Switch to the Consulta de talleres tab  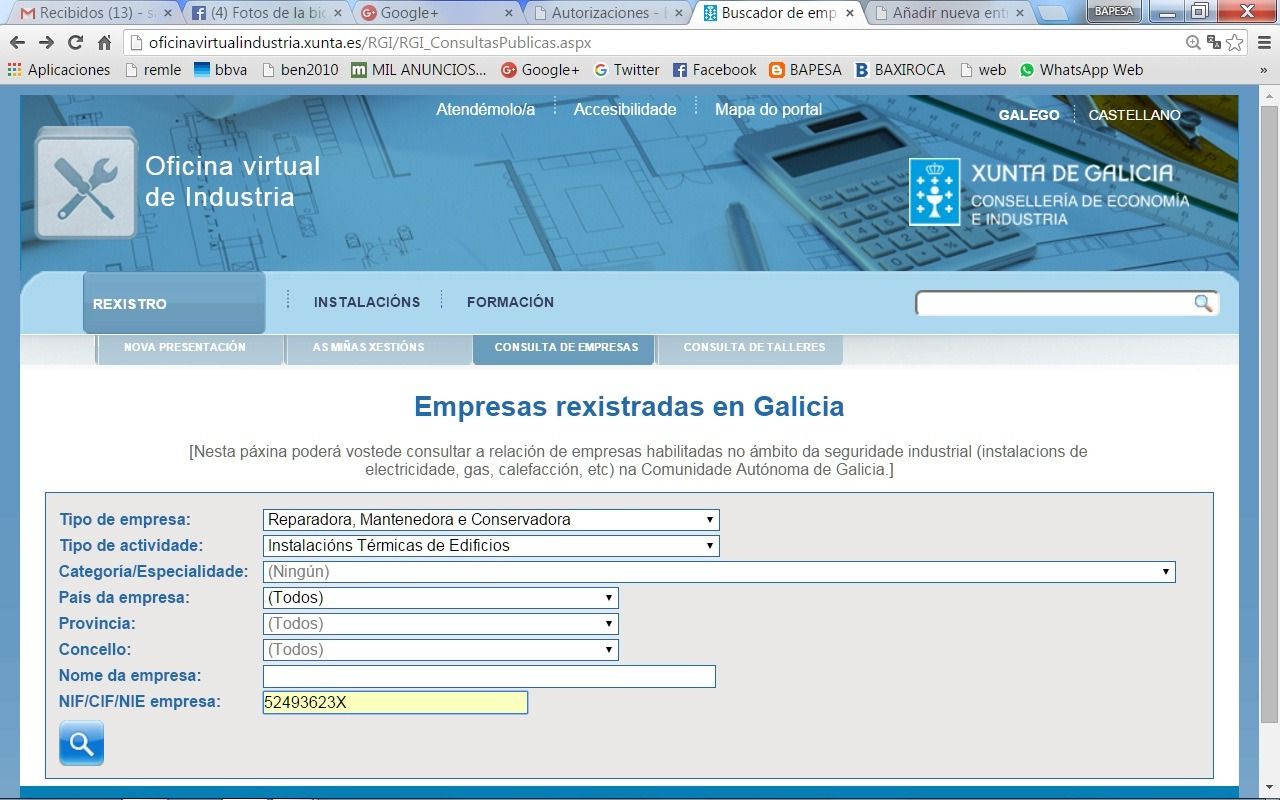pyautogui.click(x=754, y=347)
